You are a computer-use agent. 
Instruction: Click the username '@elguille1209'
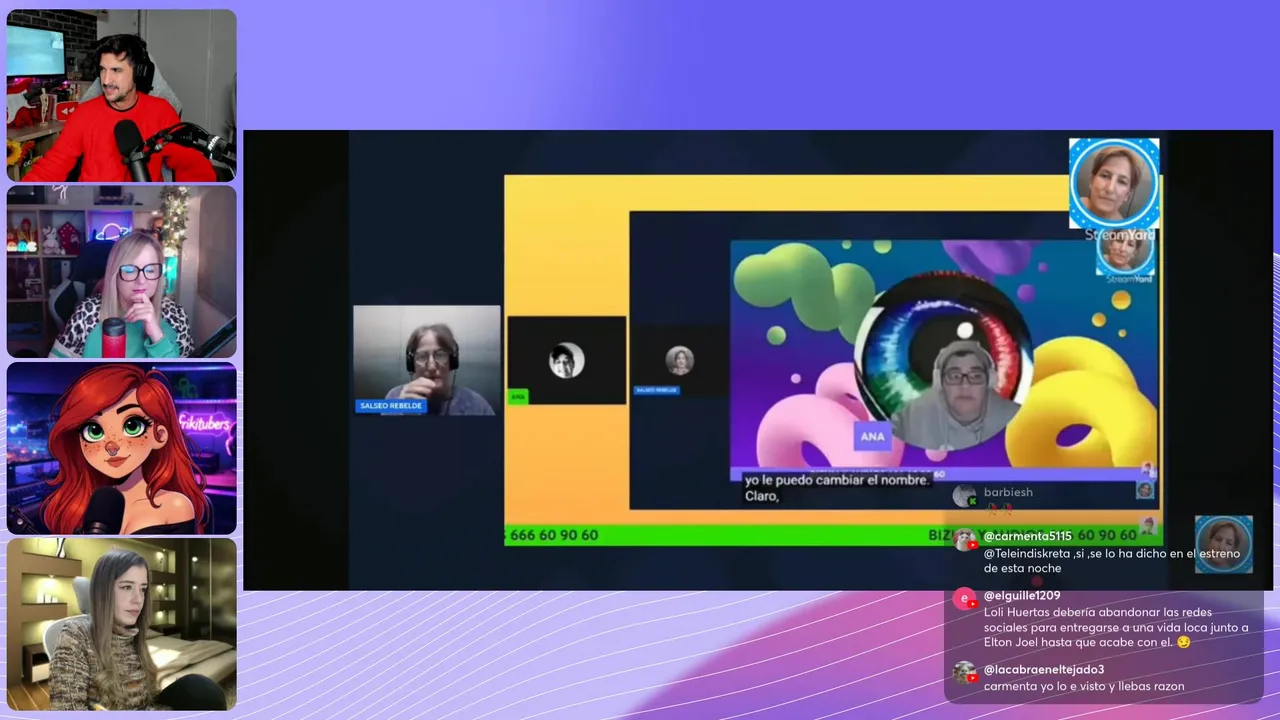tap(1022, 596)
